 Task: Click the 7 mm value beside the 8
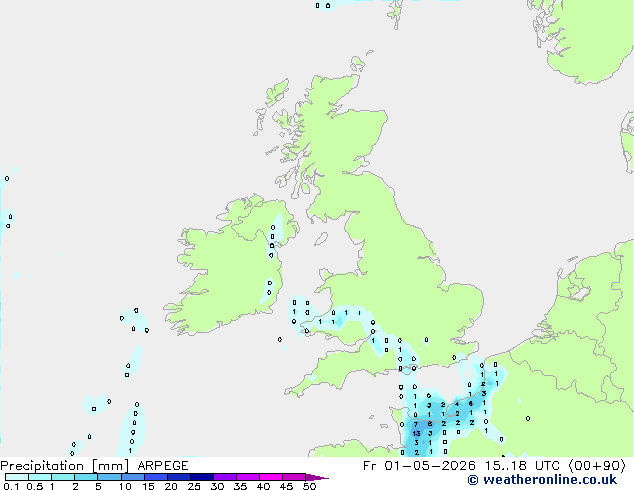(416, 424)
